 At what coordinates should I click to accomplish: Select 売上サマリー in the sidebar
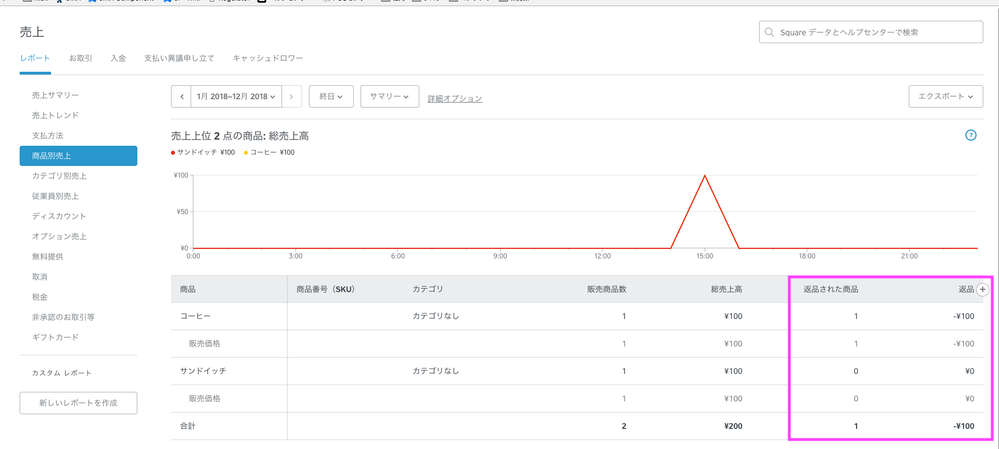click(56, 95)
